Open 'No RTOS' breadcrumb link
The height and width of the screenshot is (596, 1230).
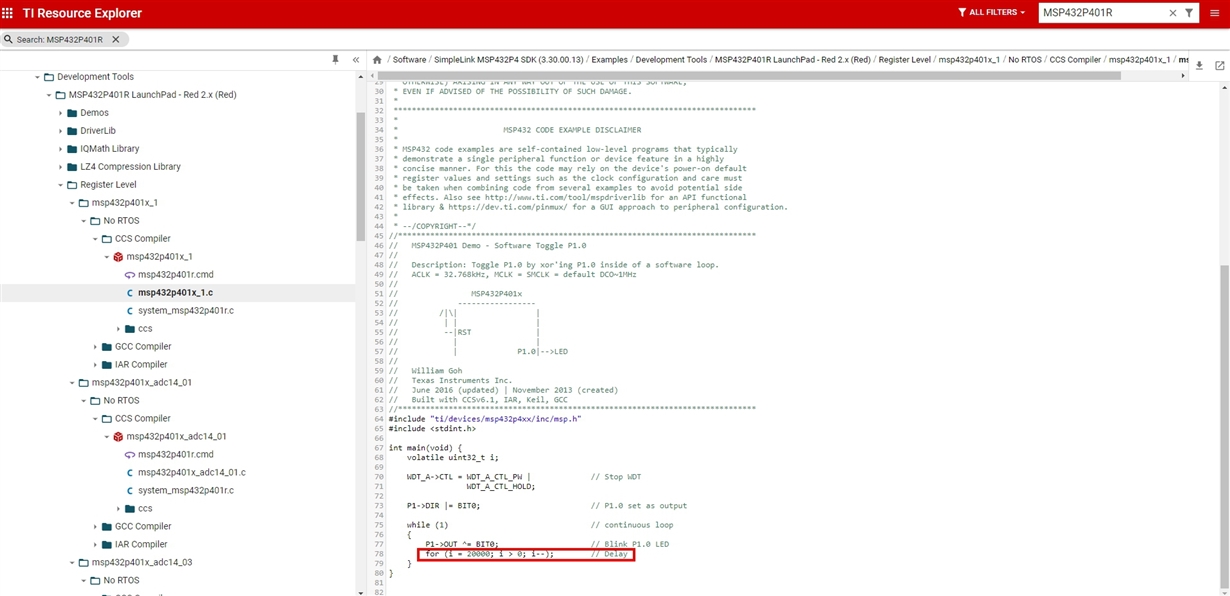(1025, 60)
